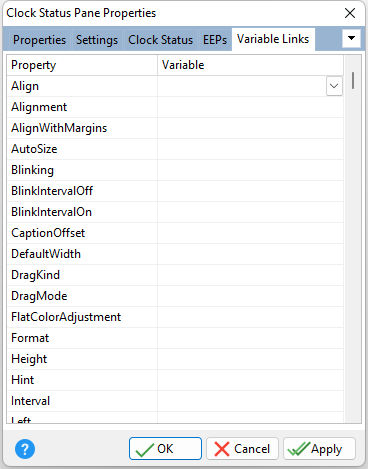The image size is (368, 469).
Task: Click the Variable cell for Format
Action: click(x=250, y=338)
